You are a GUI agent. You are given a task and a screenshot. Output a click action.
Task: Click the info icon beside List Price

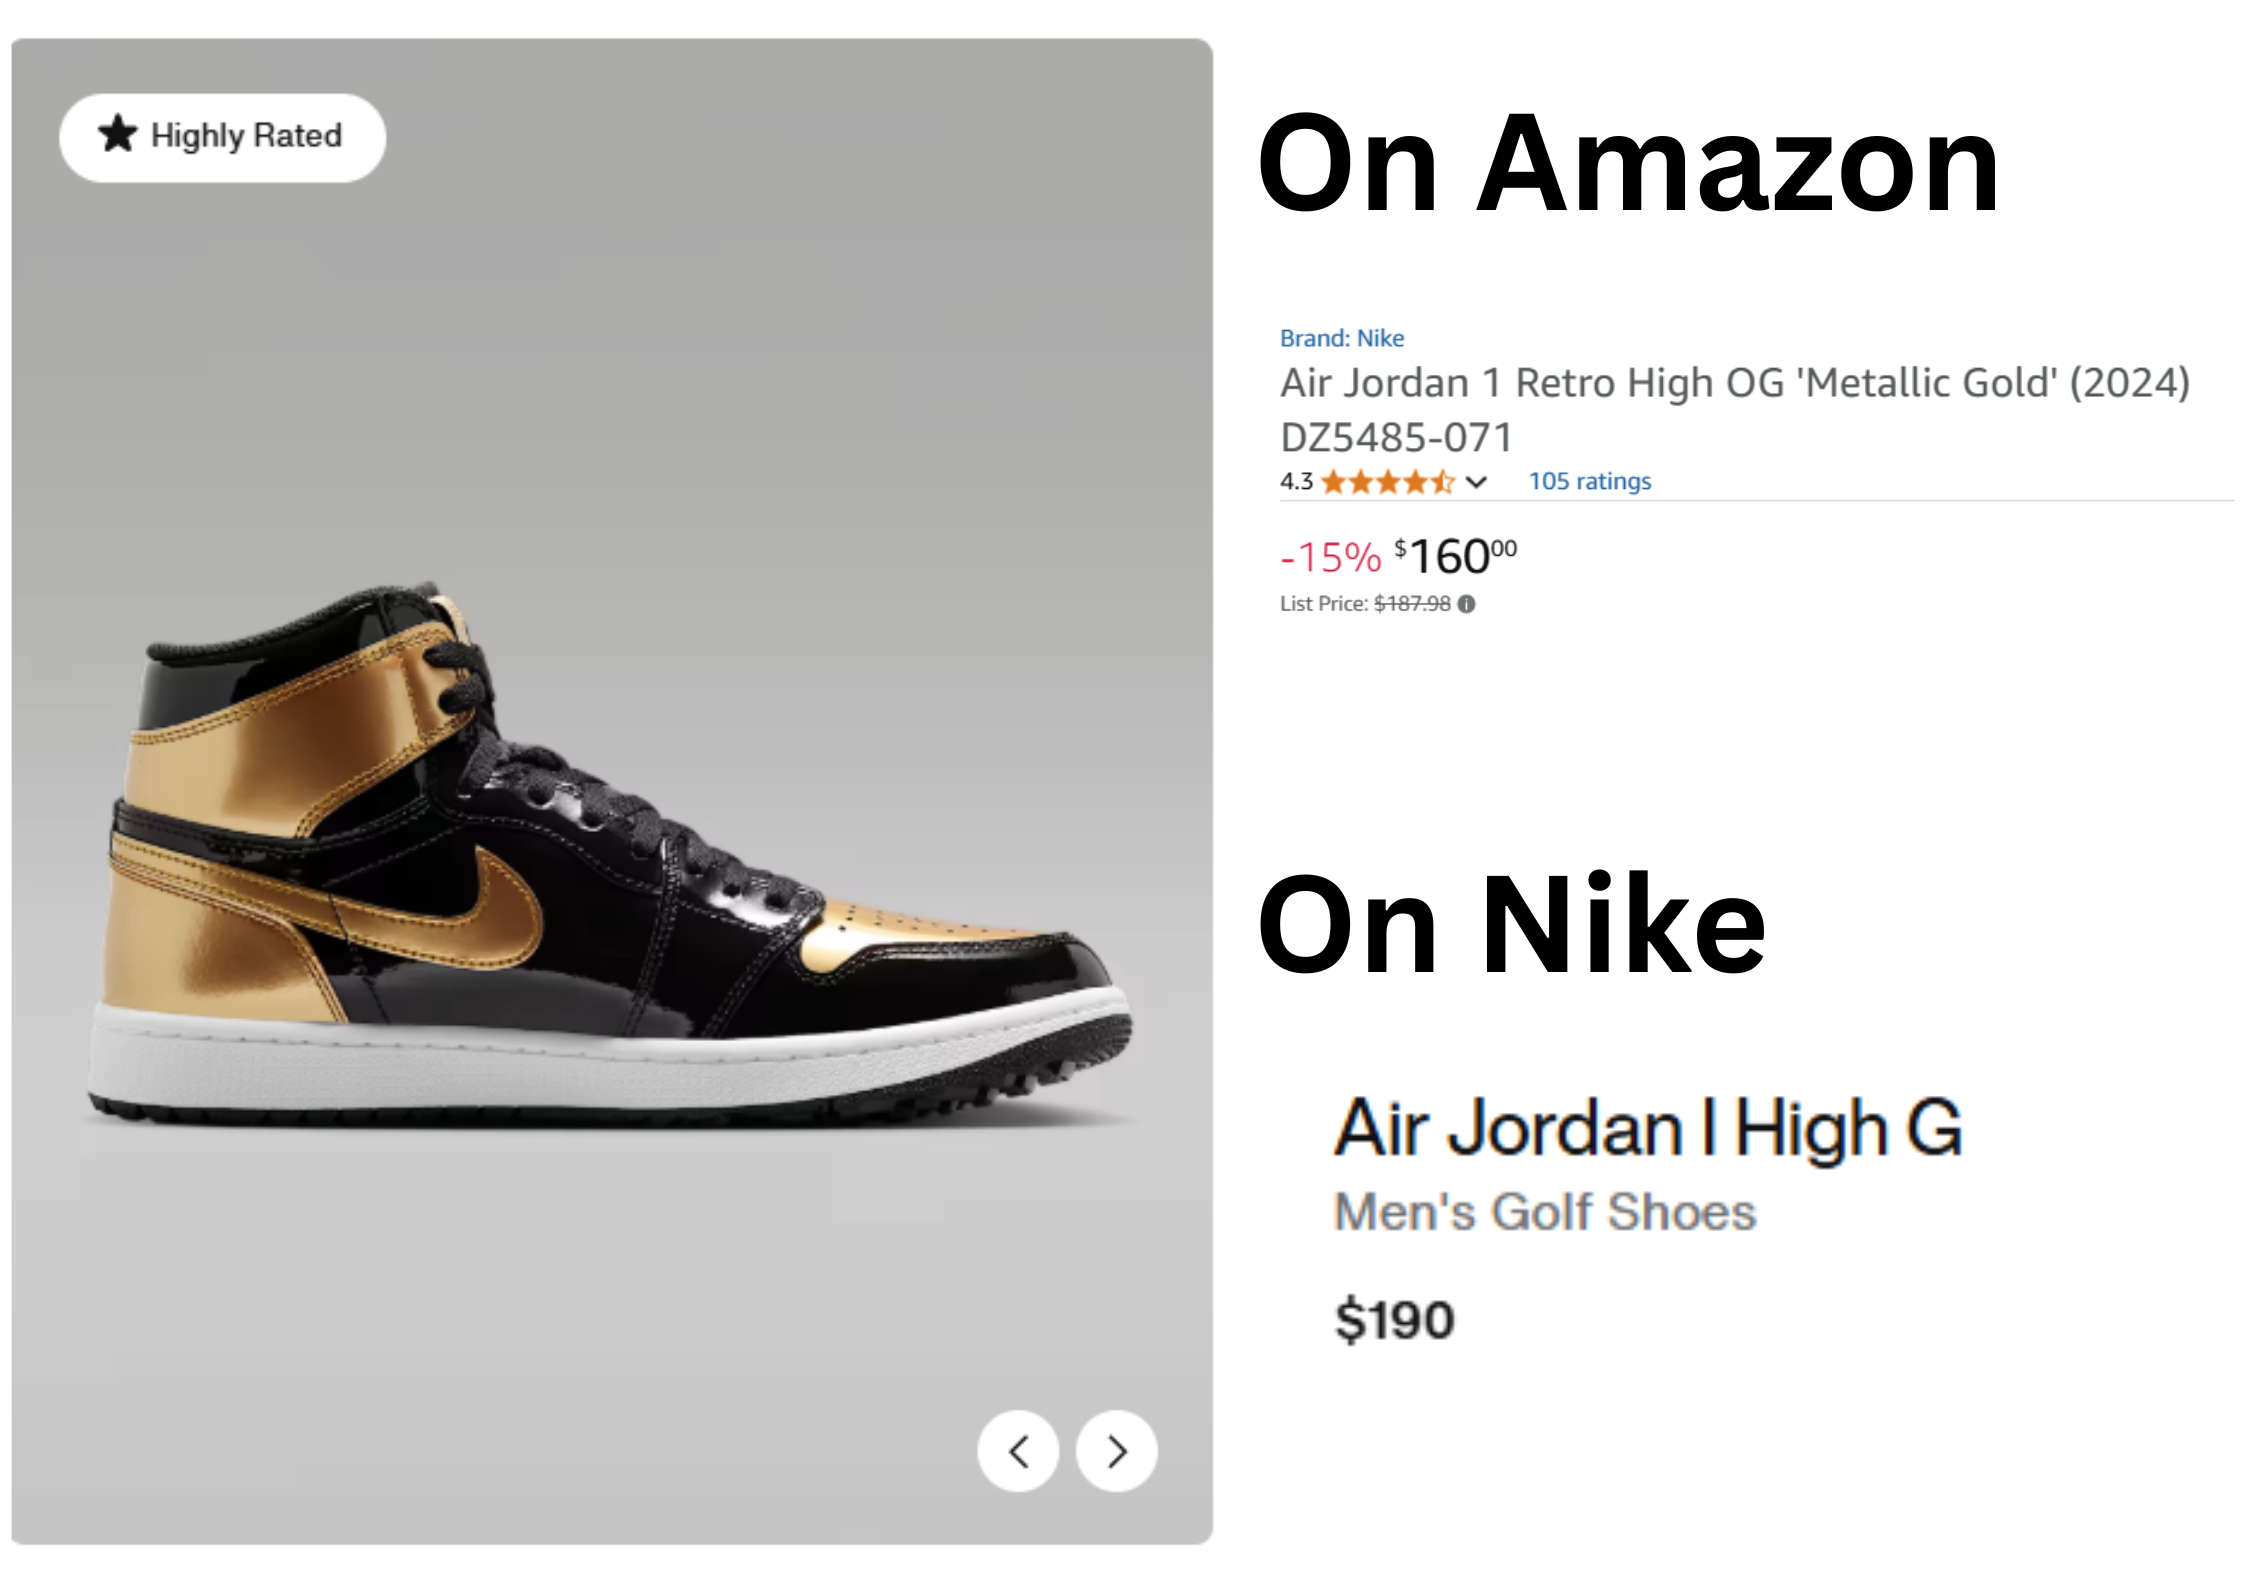pos(1466,604)
